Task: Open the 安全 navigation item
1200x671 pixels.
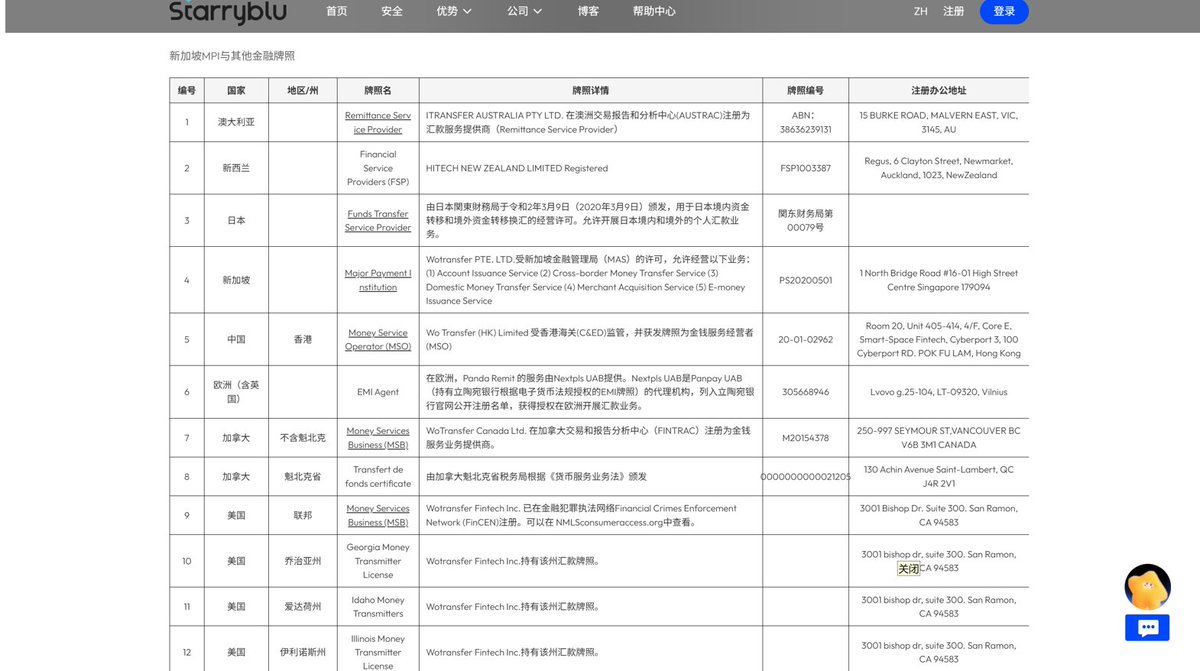Action: pos(392,11)
